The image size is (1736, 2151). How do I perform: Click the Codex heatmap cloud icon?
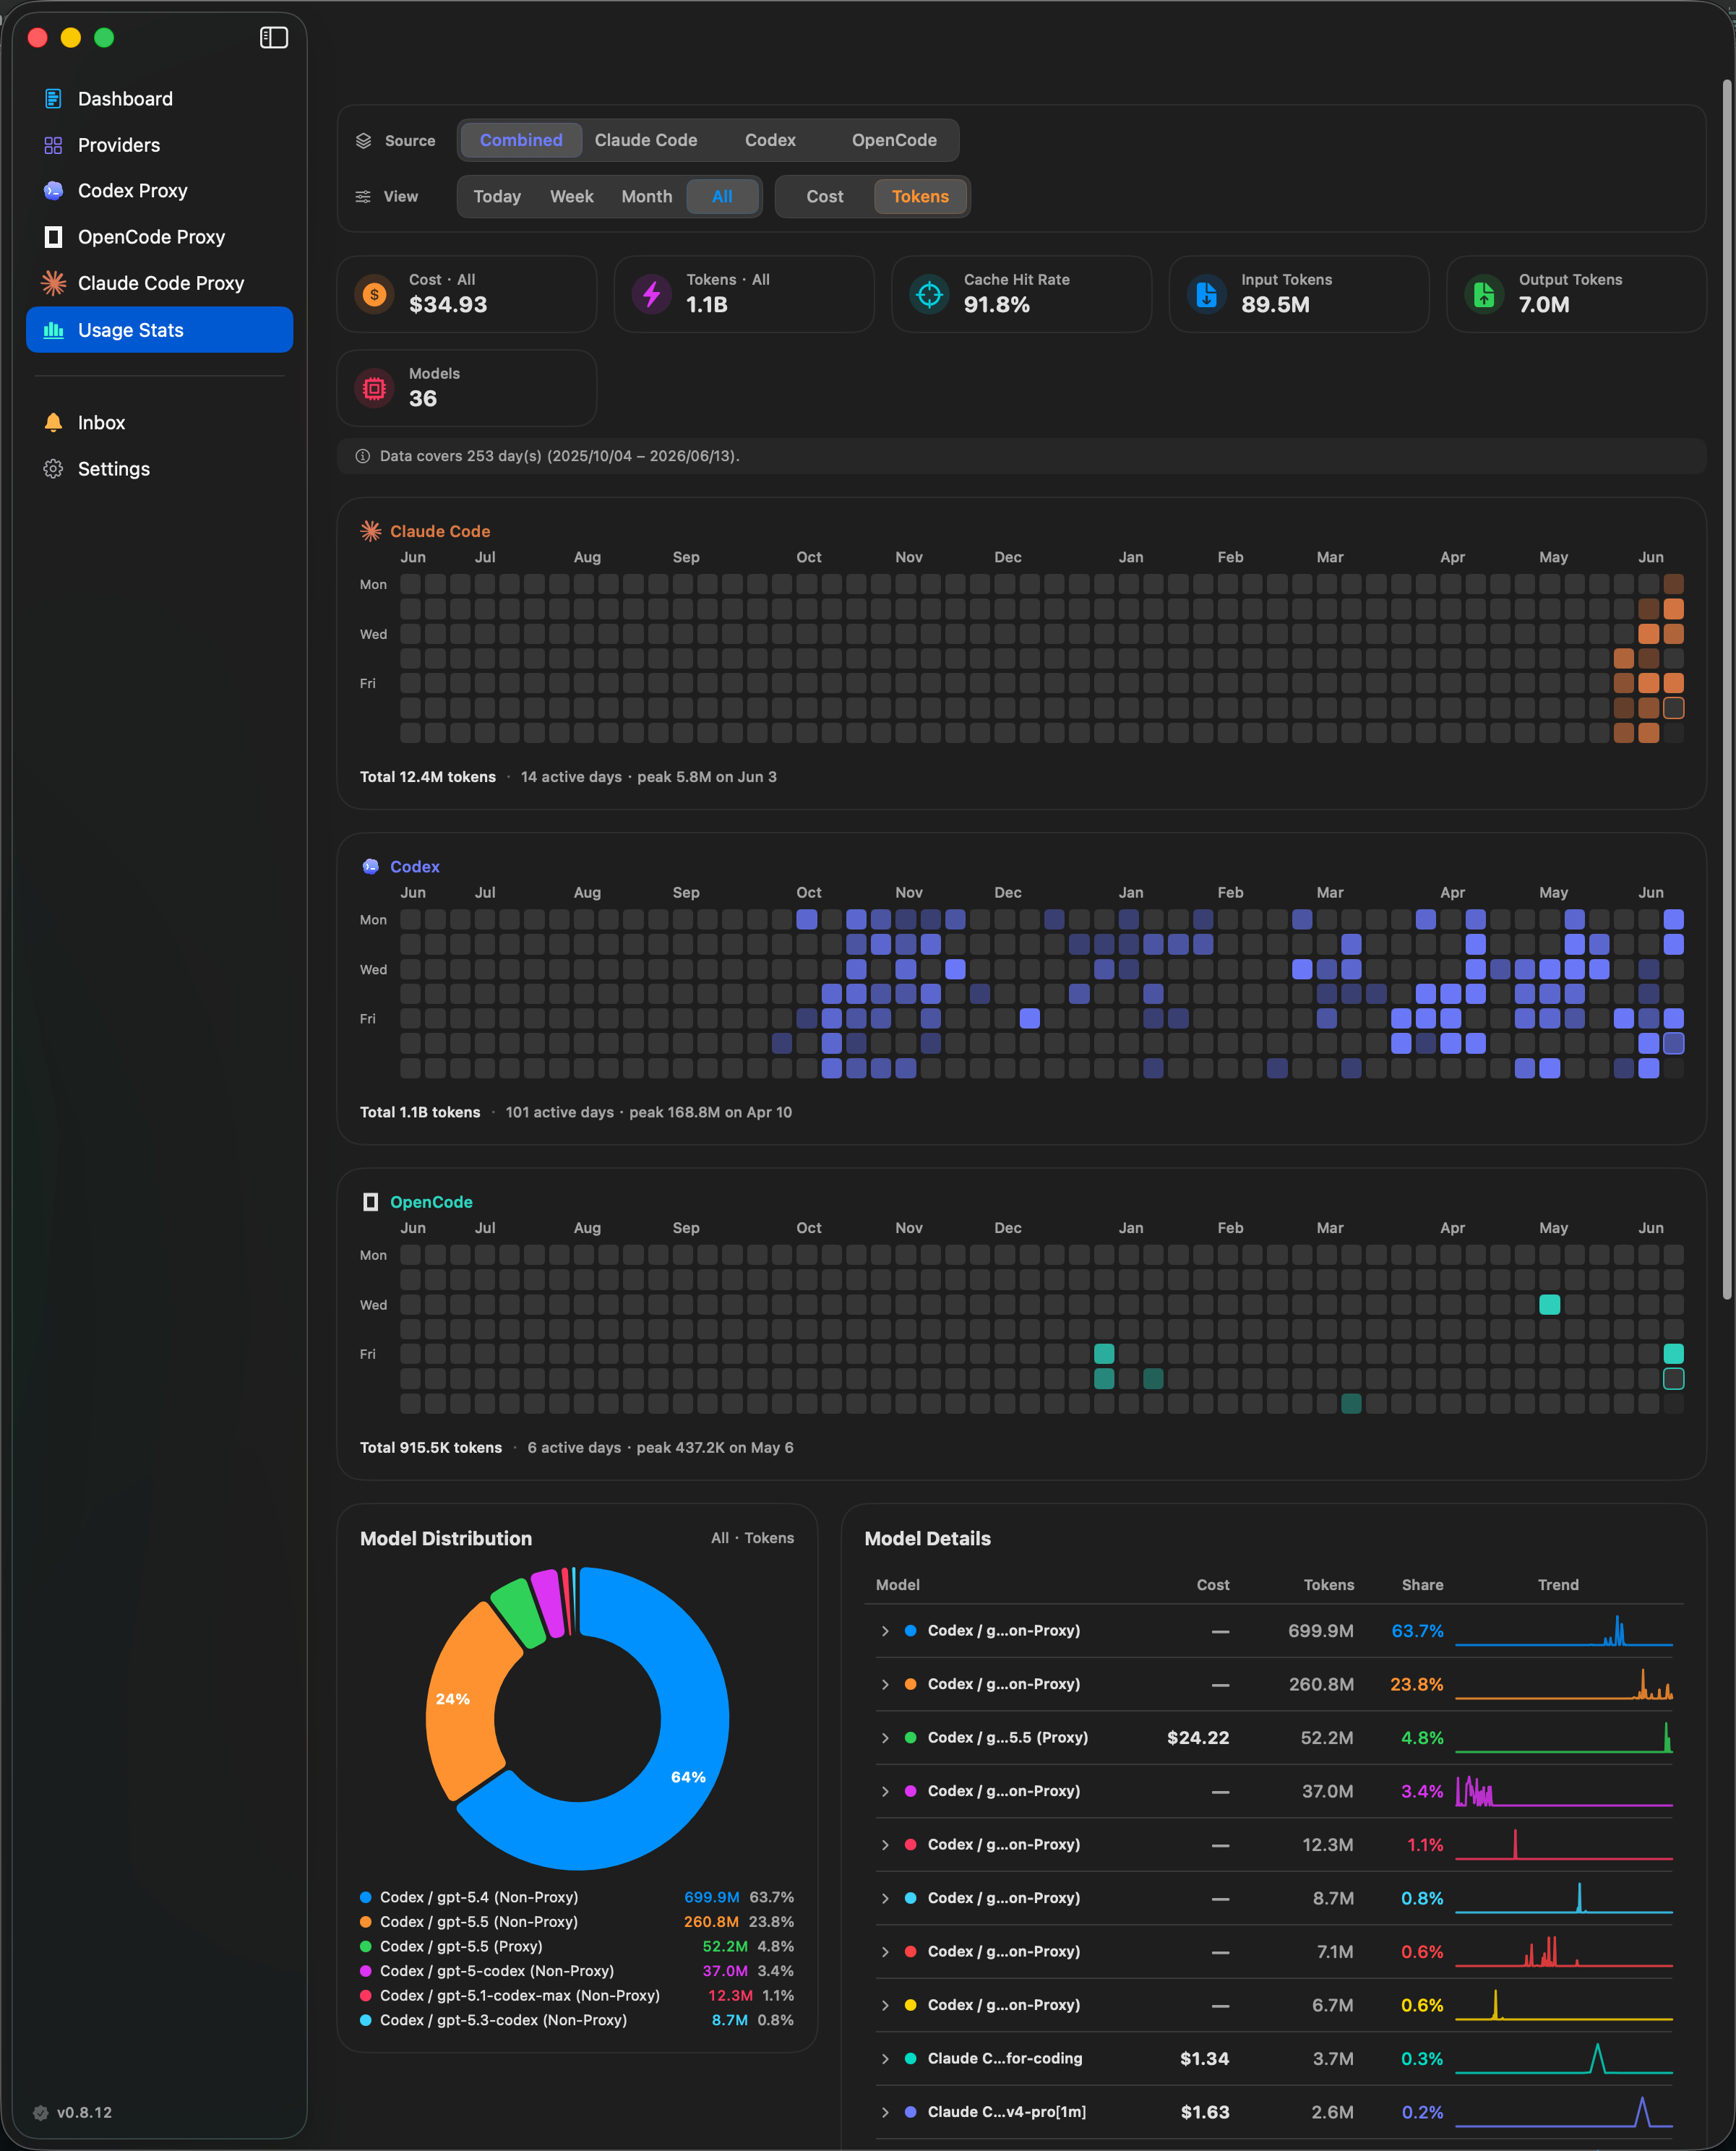click(371, 867)
